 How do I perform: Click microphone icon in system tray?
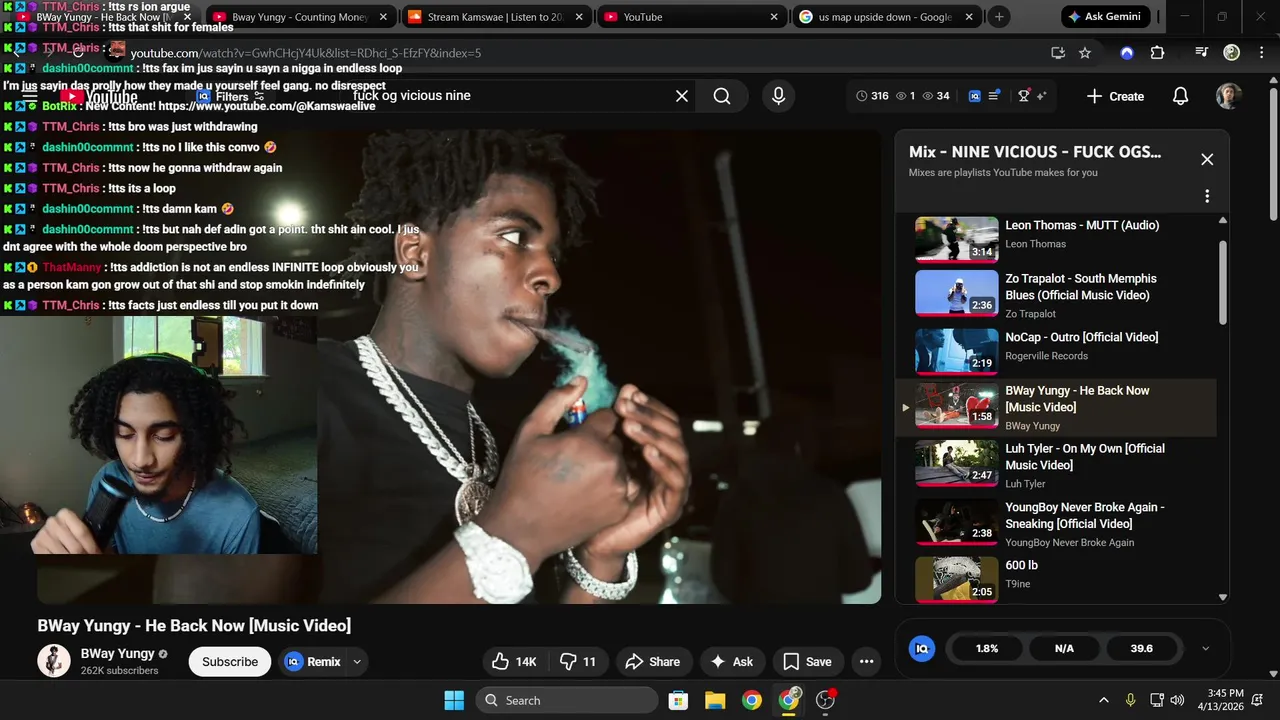tap(1130, 700)
